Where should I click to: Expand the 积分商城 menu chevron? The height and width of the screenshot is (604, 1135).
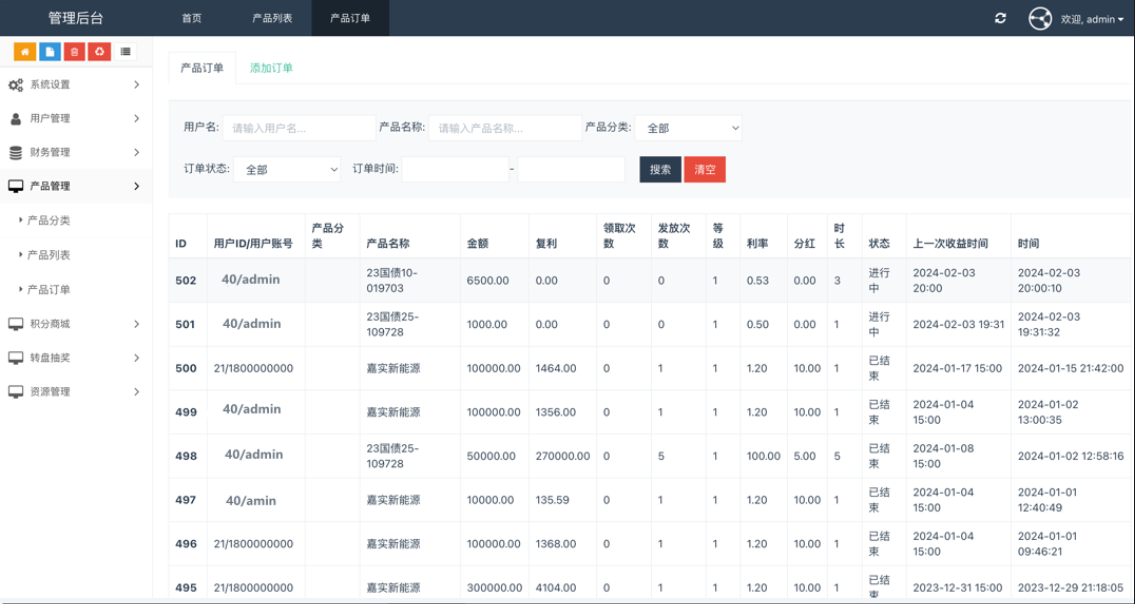[137, 324]
